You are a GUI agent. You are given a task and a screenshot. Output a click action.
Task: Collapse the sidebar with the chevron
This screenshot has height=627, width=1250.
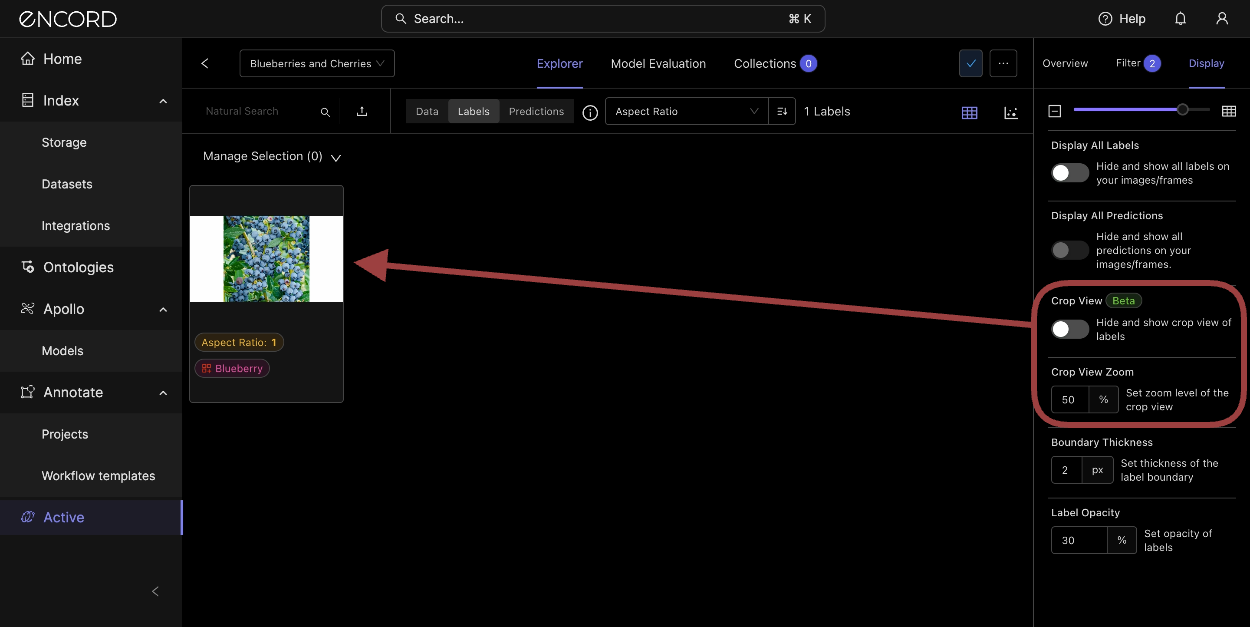coord(155,591)
